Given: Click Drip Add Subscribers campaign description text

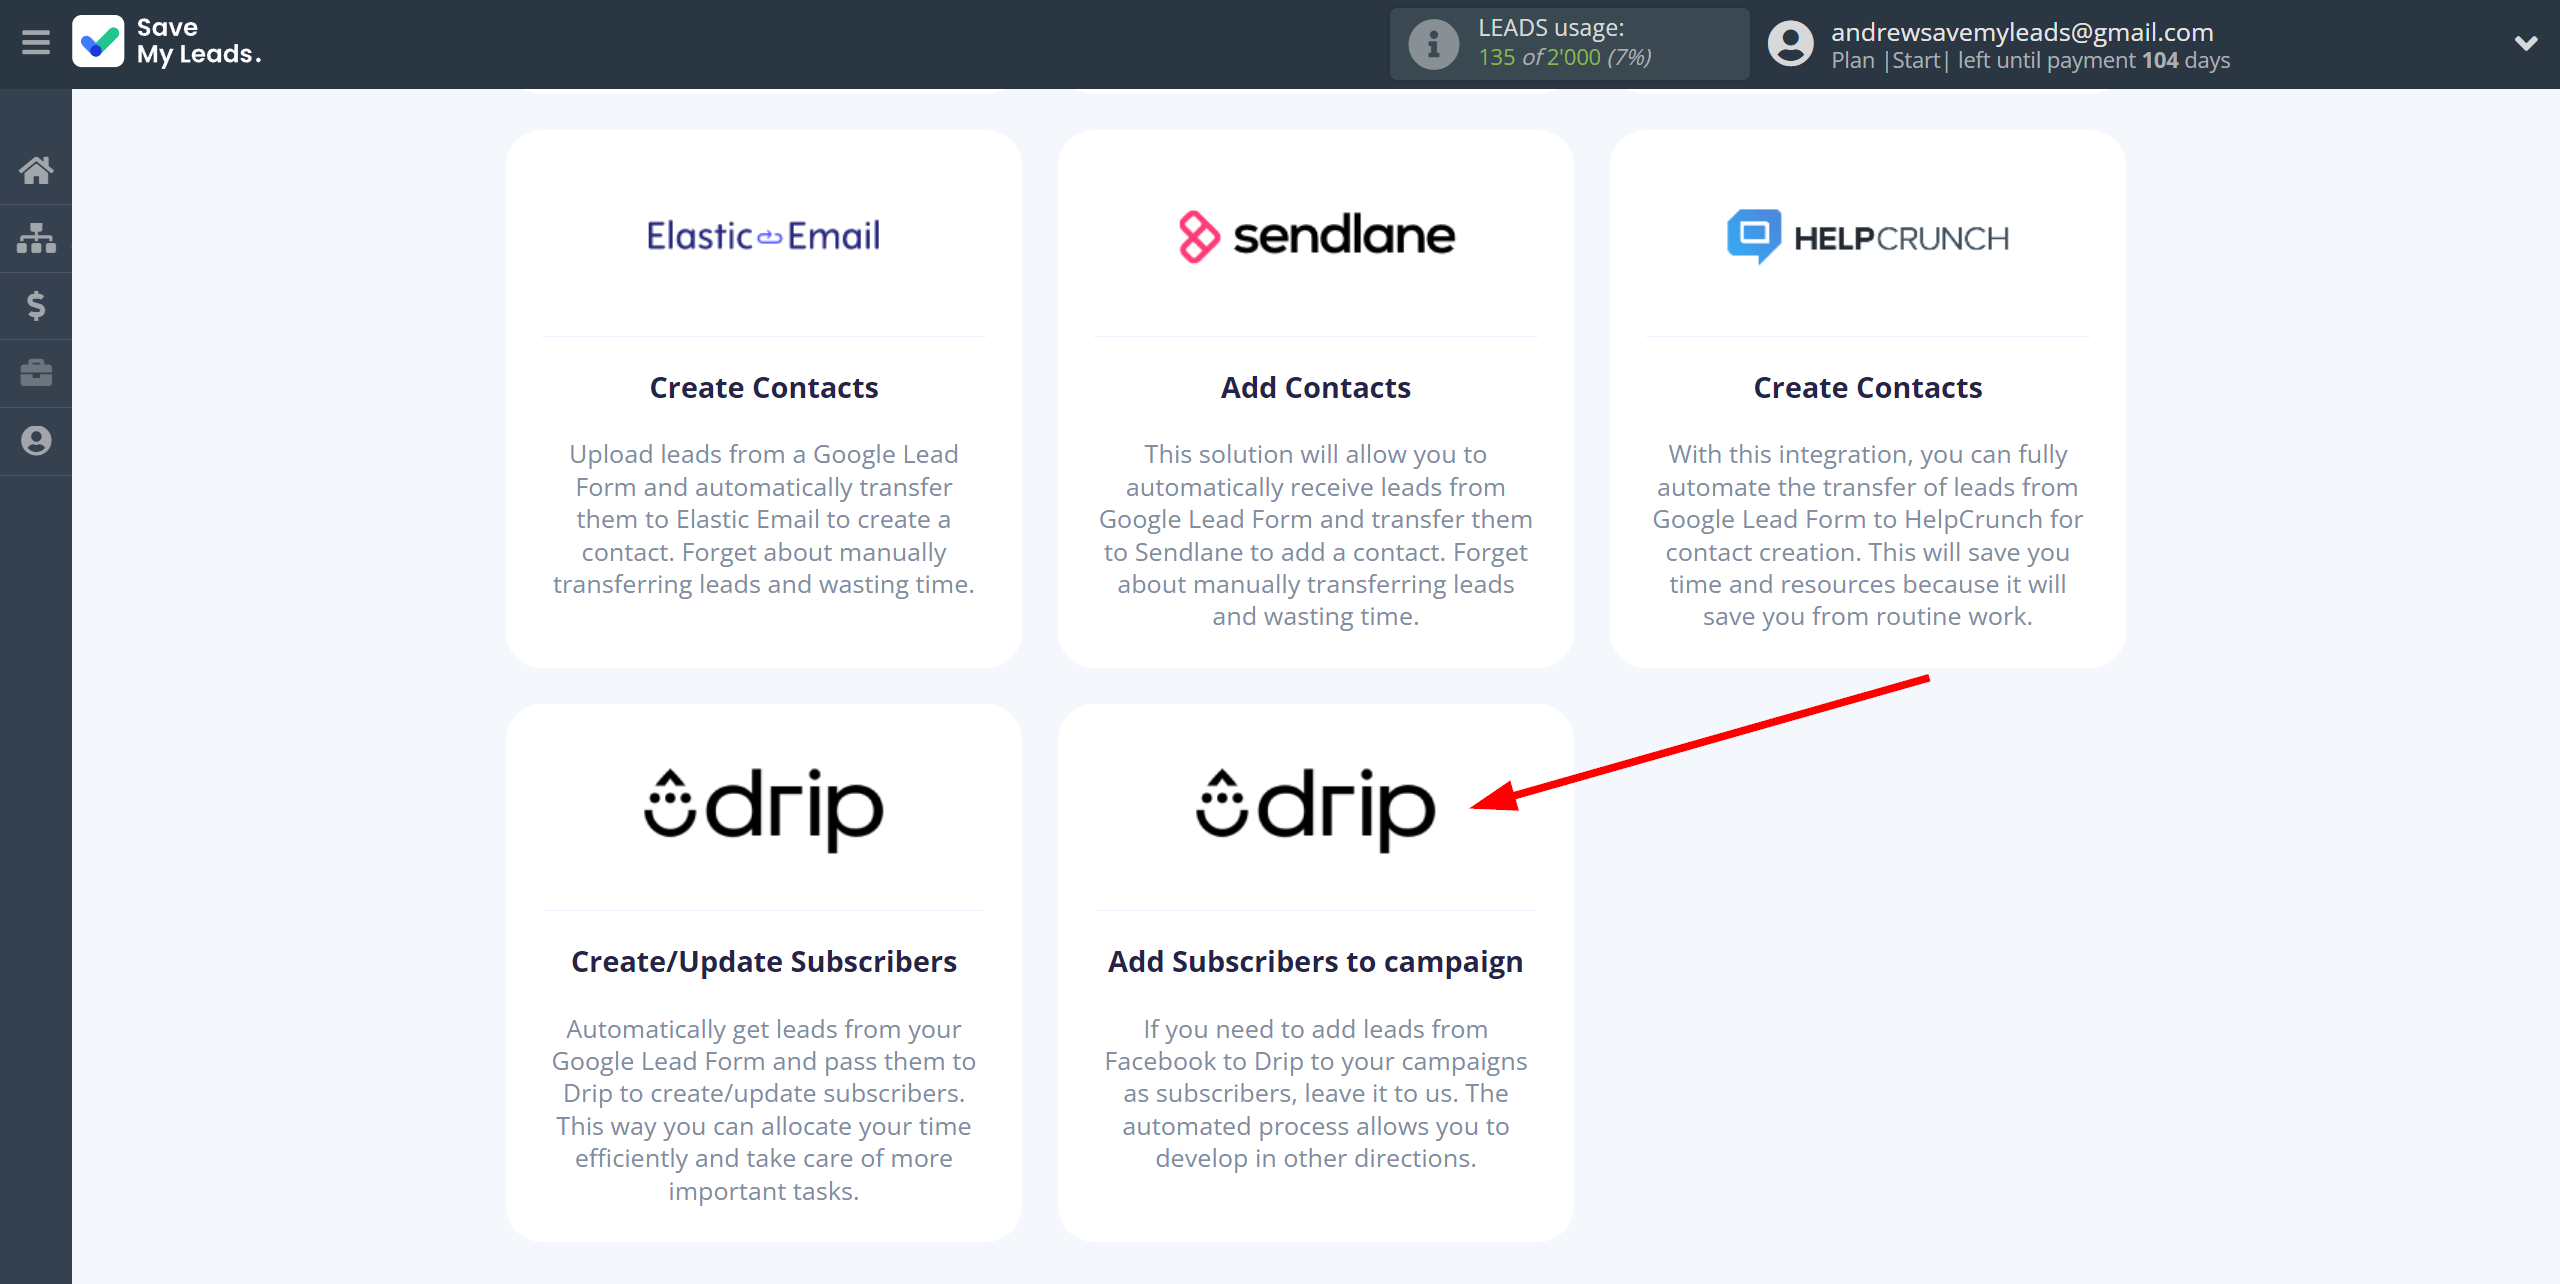Looking at the screenshot, I should (1316, 1094).
